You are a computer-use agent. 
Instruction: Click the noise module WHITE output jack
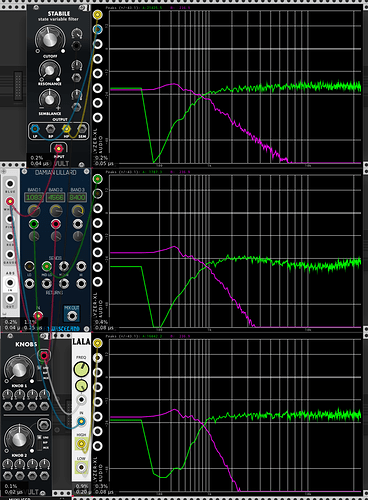tap(10, 201)
